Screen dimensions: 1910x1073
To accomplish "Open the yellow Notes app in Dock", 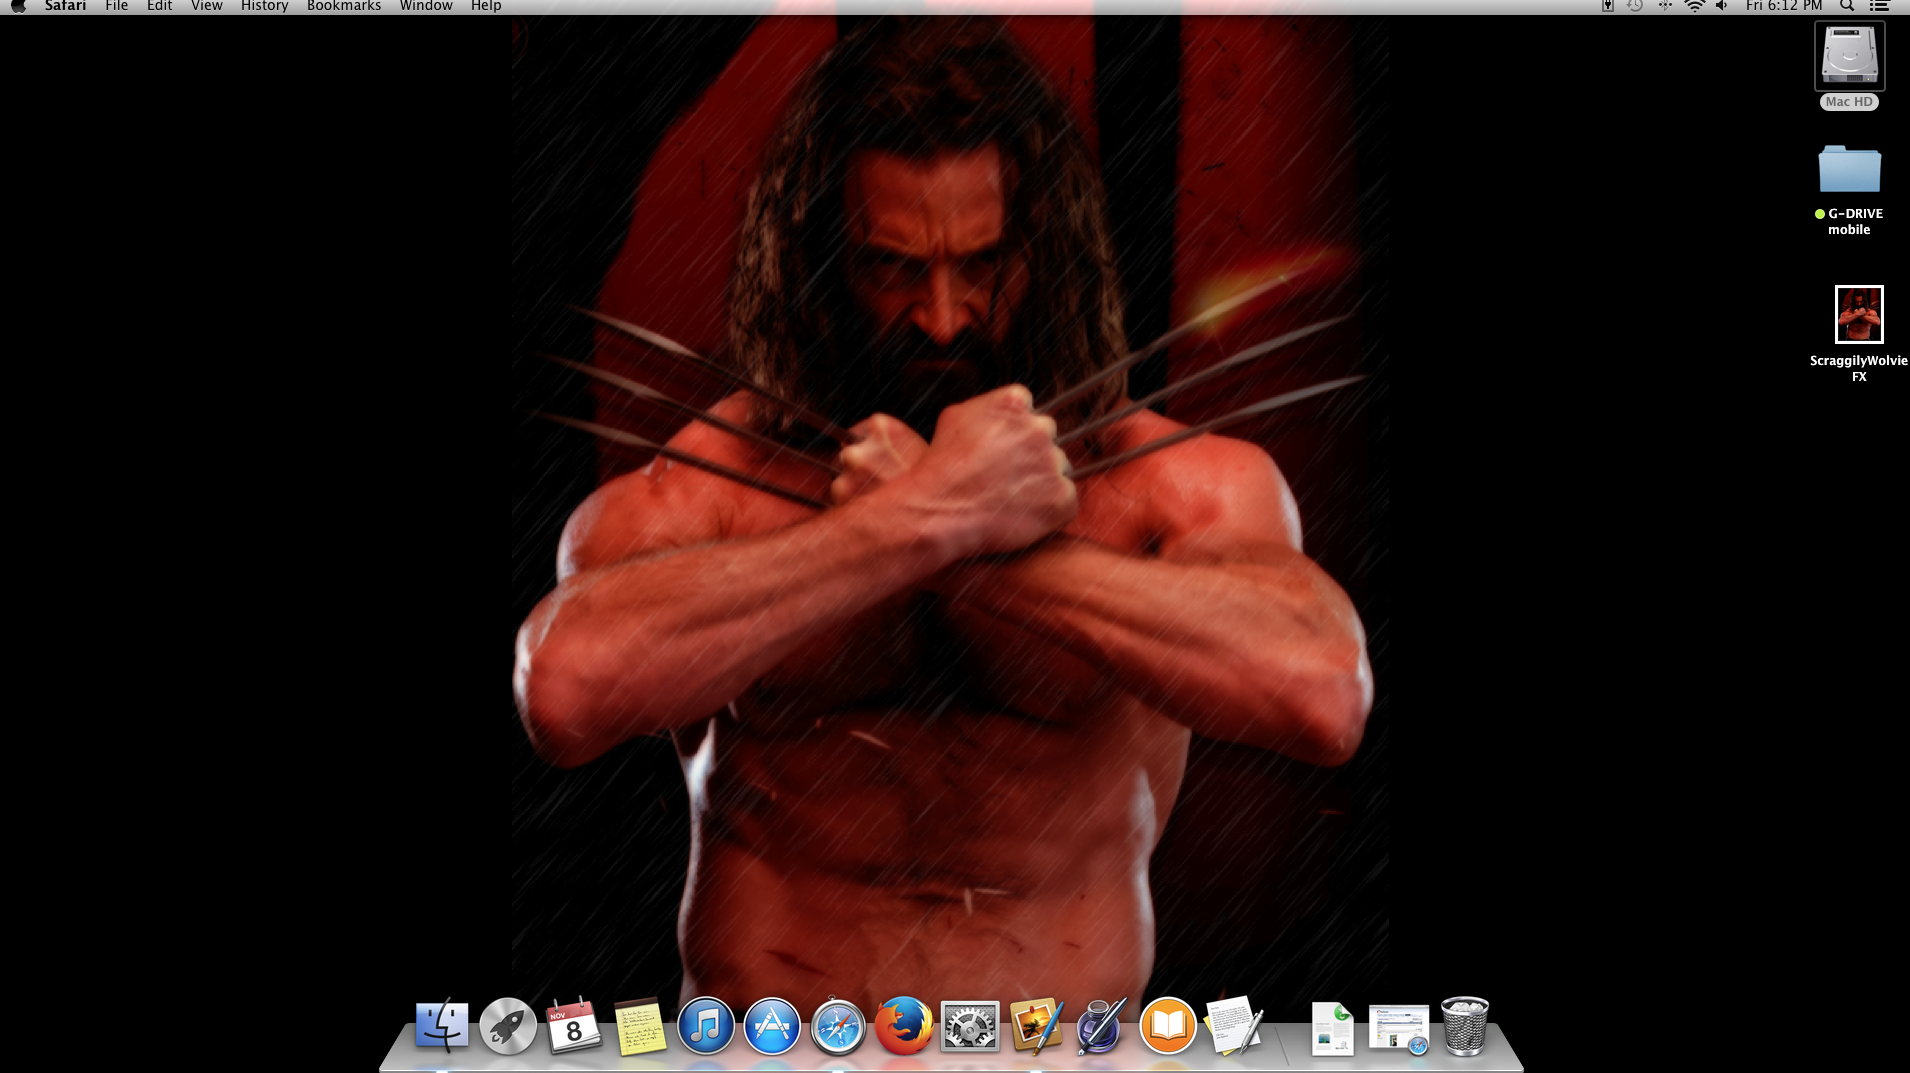I will (x=640, y=1026).
